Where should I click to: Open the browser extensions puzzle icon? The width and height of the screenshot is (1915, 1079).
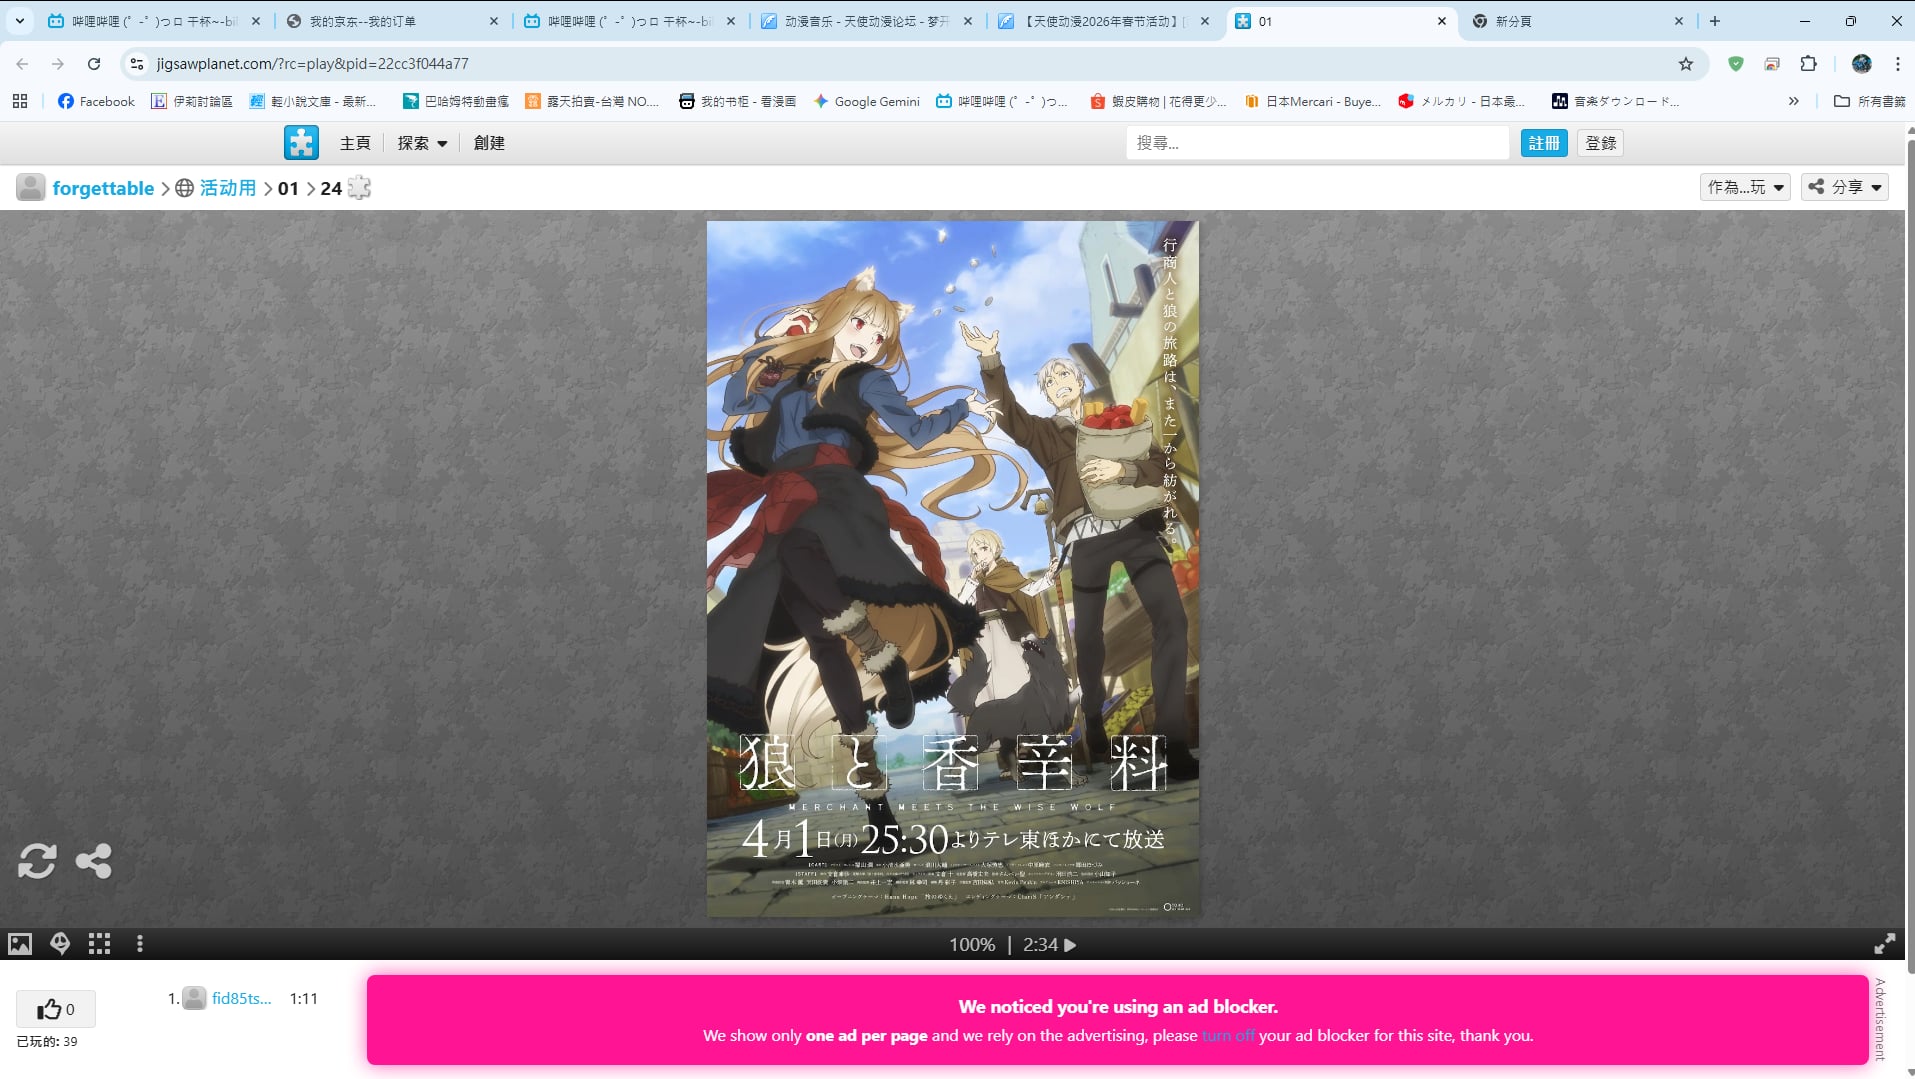click(1808, 64)
